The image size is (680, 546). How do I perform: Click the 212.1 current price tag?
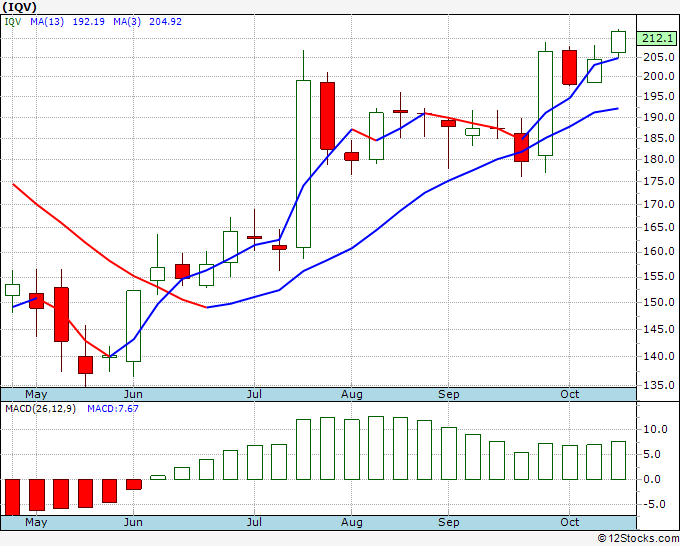pyautogui.click(x=657, y=38)
